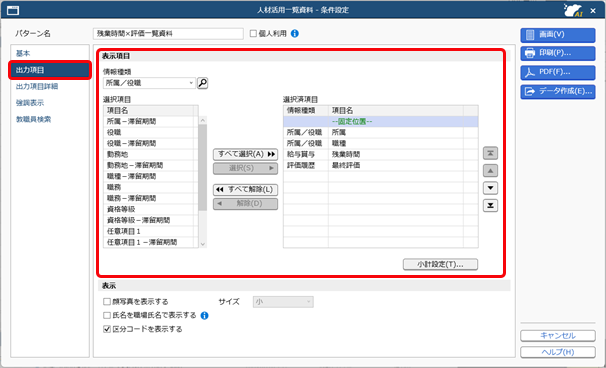
Task: Select 職務 in 選択項目 list
Action: 151,187
